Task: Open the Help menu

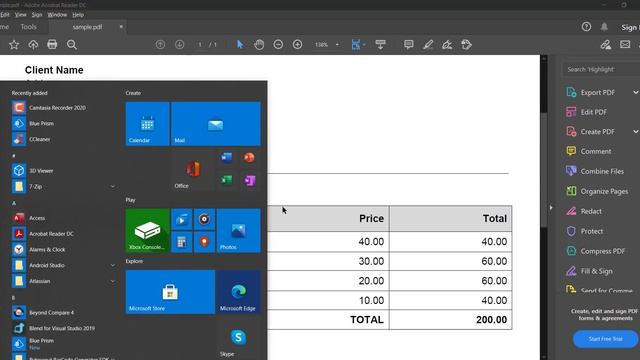Action: click(78, 15)
